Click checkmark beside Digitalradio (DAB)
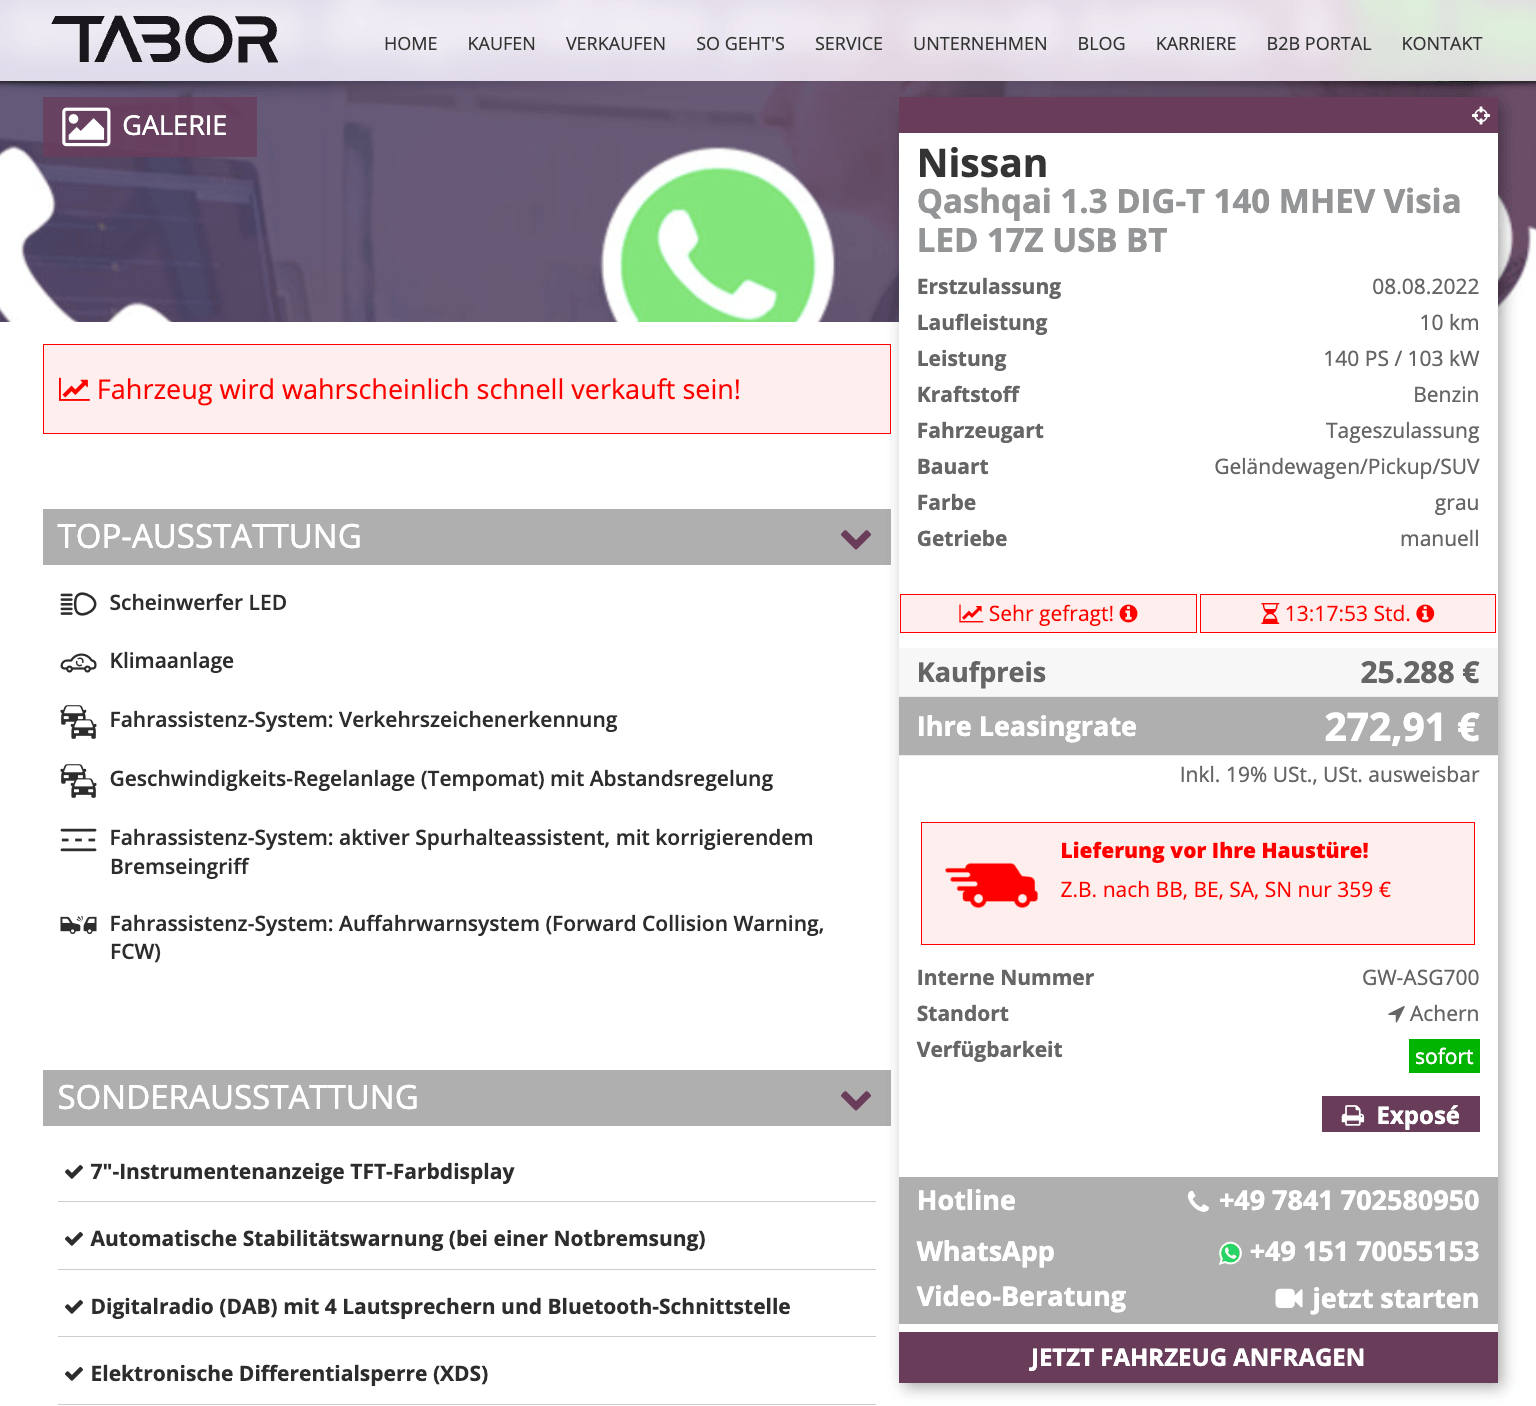 pyautogui.click(x=73, y=1307)
